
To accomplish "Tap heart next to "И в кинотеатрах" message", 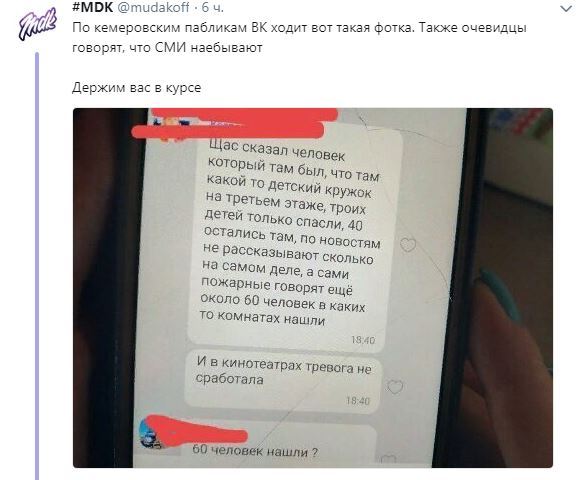I will [395, 387].
